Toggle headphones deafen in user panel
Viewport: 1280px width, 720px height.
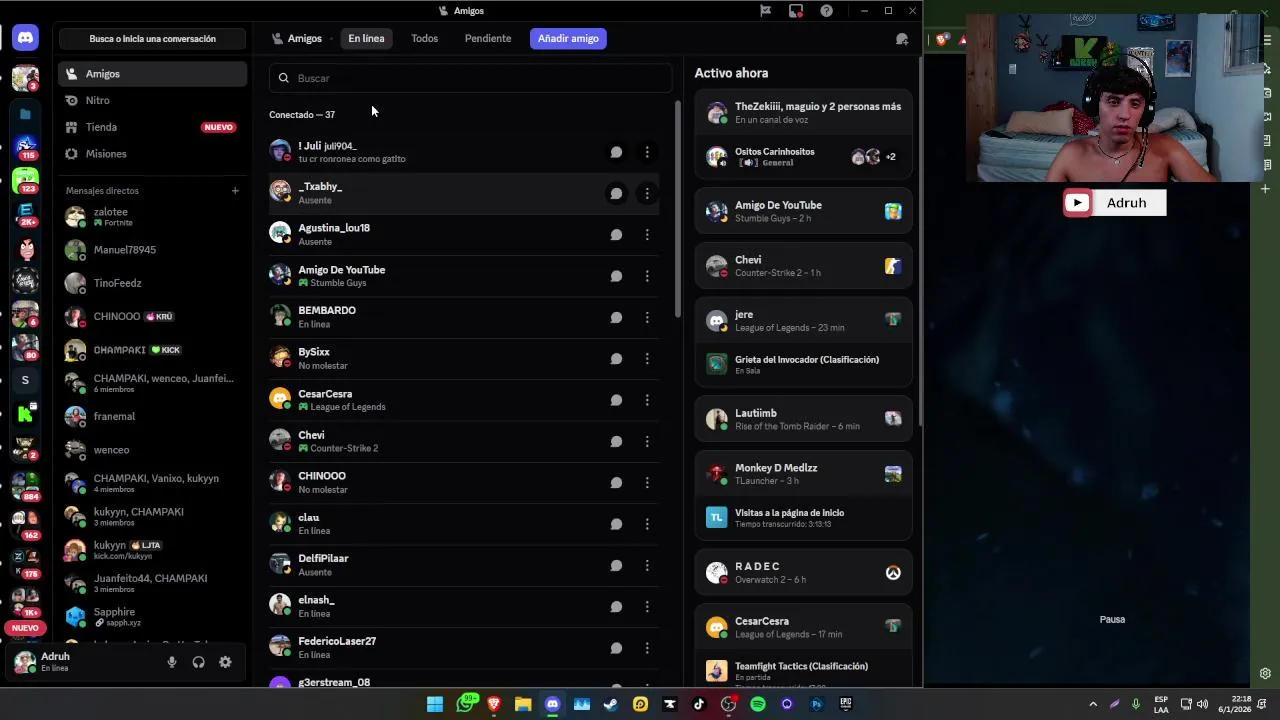tap(199, 662)
